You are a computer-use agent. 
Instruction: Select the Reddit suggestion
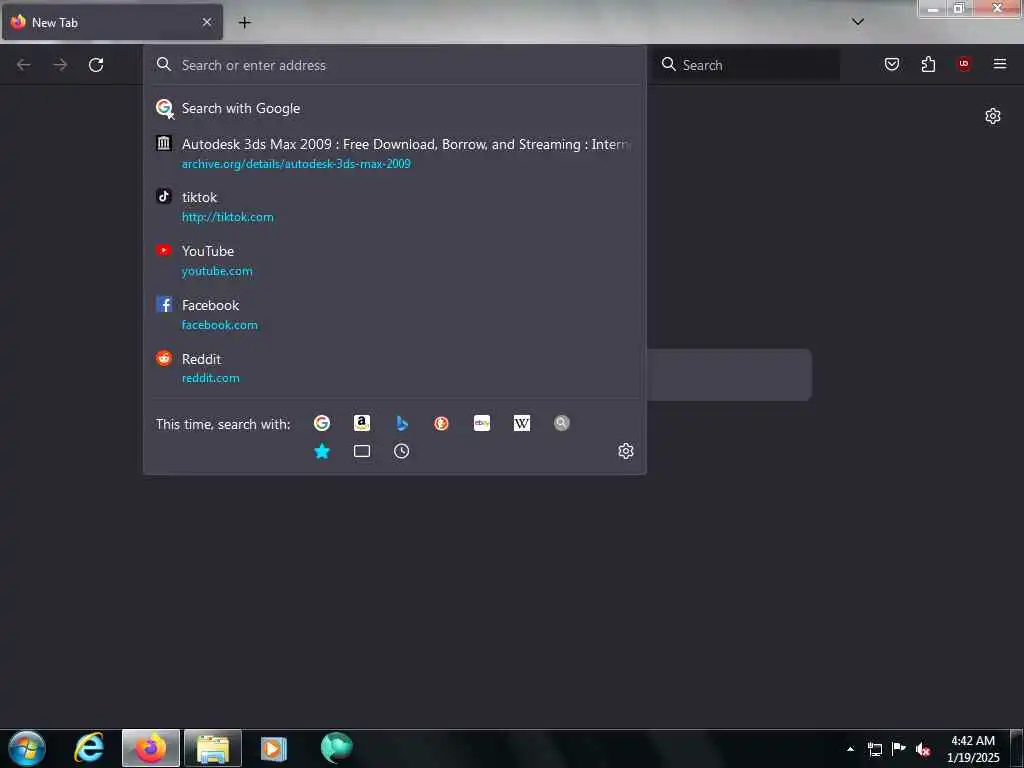coord(394,368)
